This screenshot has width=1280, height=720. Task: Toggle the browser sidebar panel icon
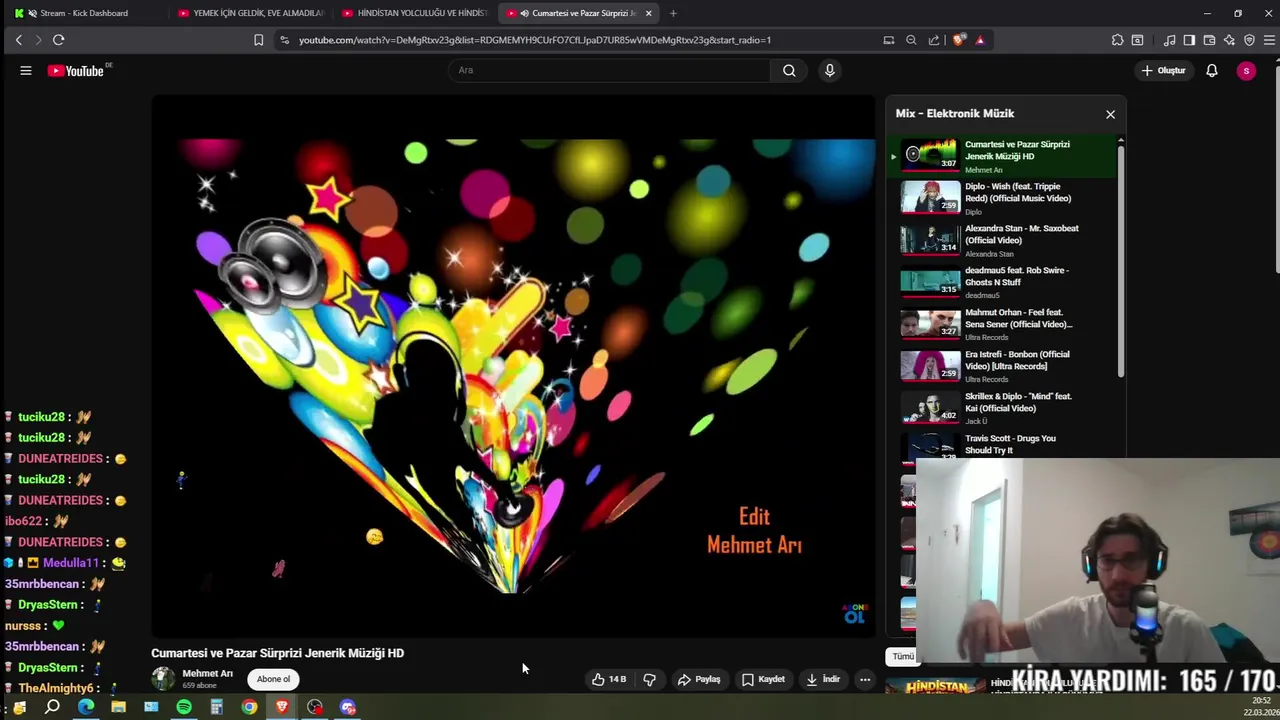pos(1189,40)
